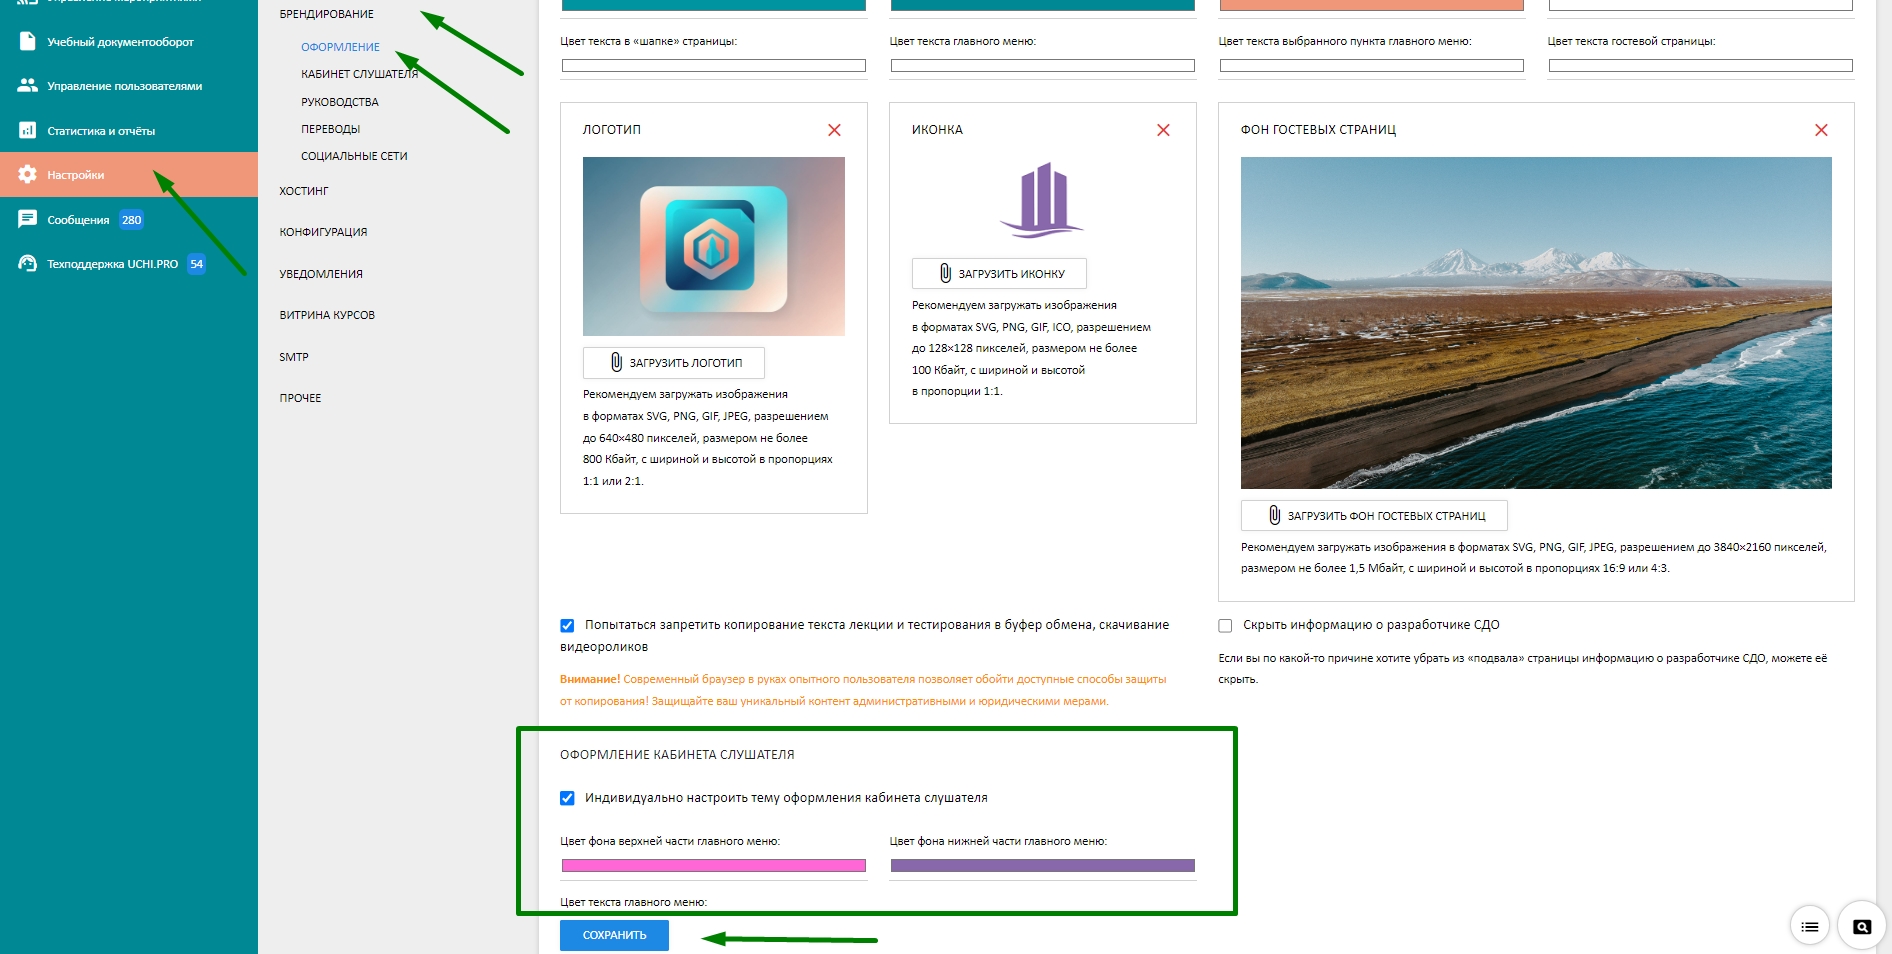Remove the Иконка image with red X
1892x954 pixels.
[x=1163, y=130]
